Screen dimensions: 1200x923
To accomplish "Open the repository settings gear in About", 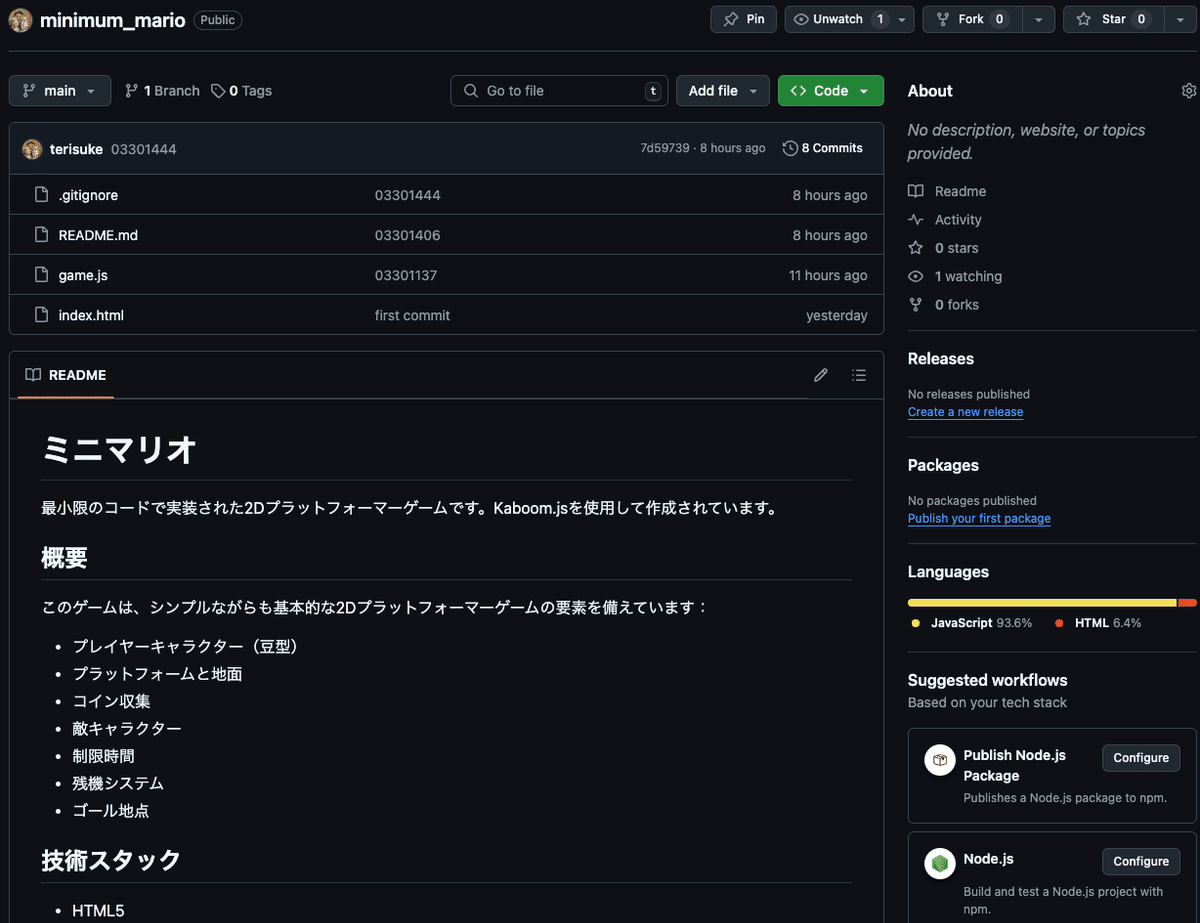I will tap(1188, 90).
